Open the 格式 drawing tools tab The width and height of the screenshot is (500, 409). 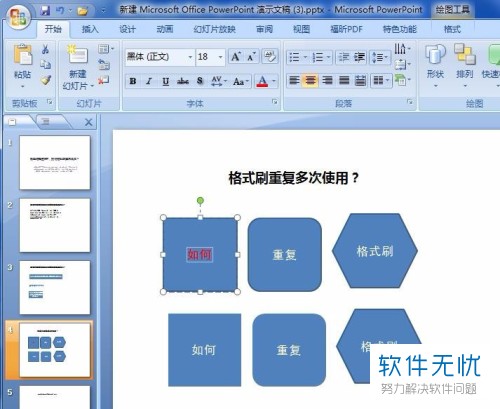(452, 29)
